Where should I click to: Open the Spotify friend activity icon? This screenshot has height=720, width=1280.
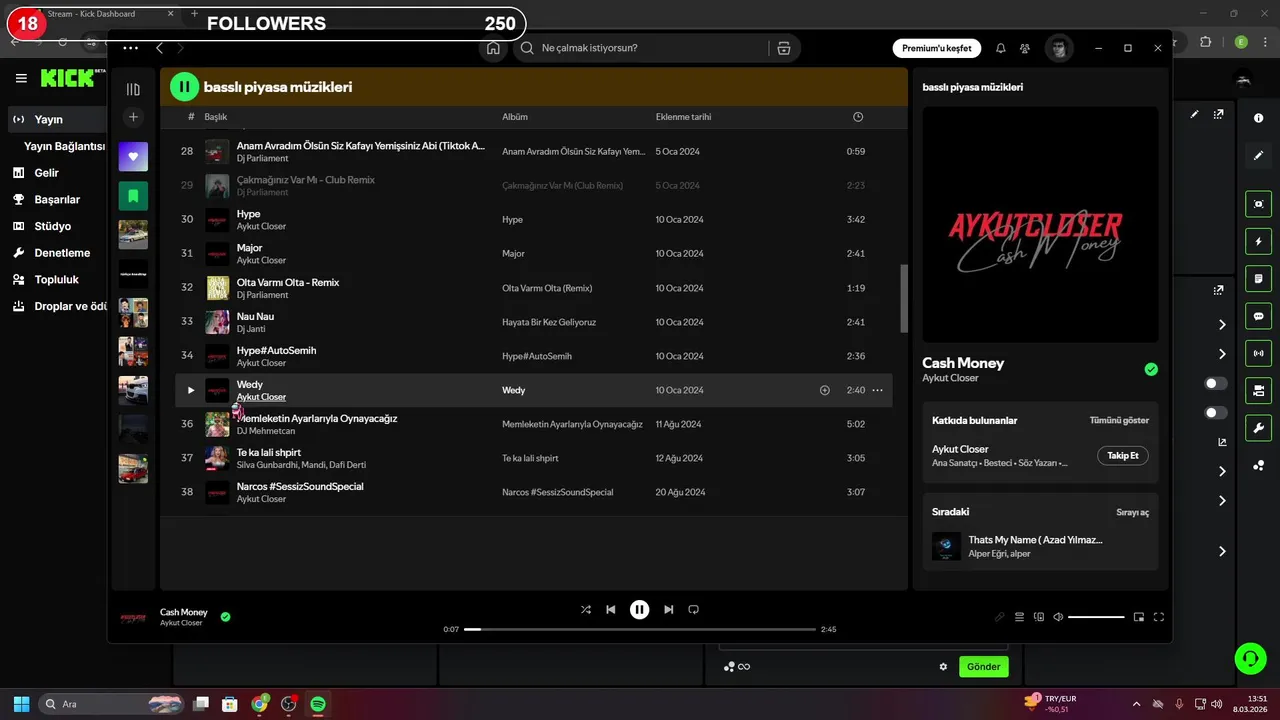[x=1025, y=48]
